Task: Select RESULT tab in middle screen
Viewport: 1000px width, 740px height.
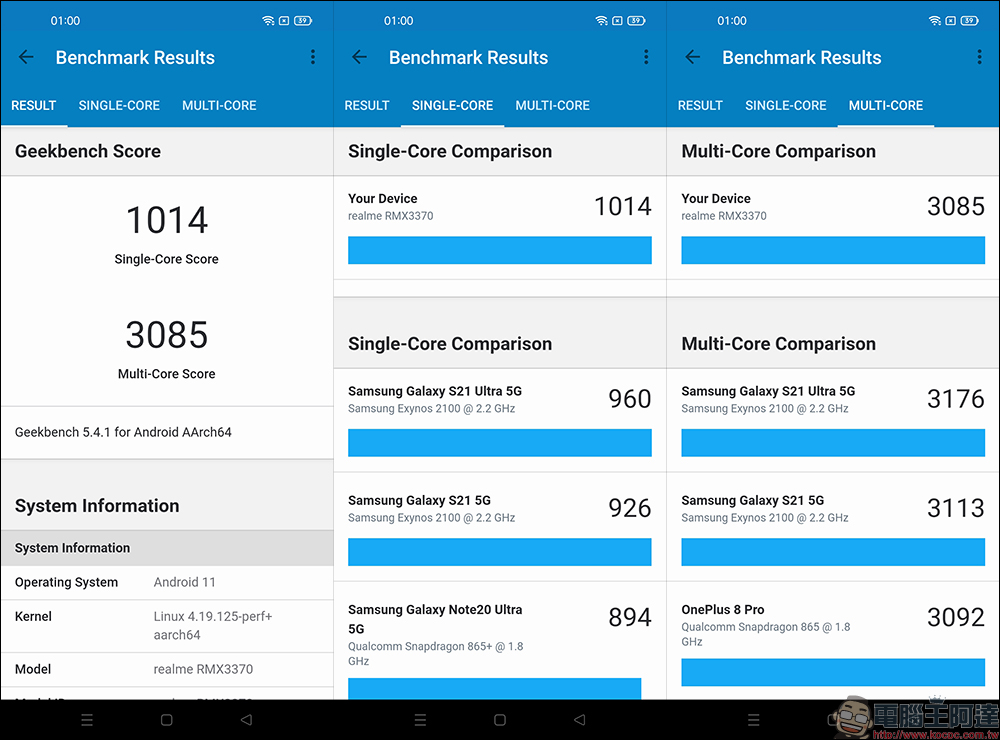Action: pos(367,105)
